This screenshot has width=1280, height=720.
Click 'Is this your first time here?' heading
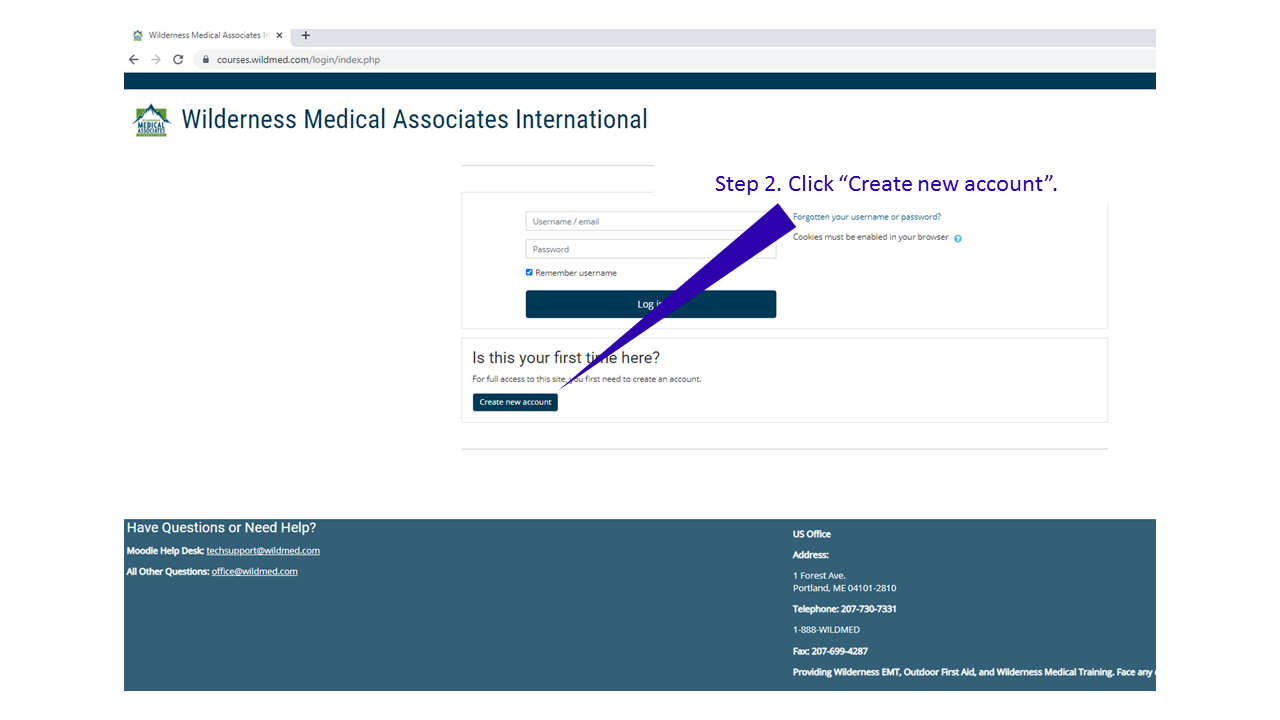pos(566,358)
